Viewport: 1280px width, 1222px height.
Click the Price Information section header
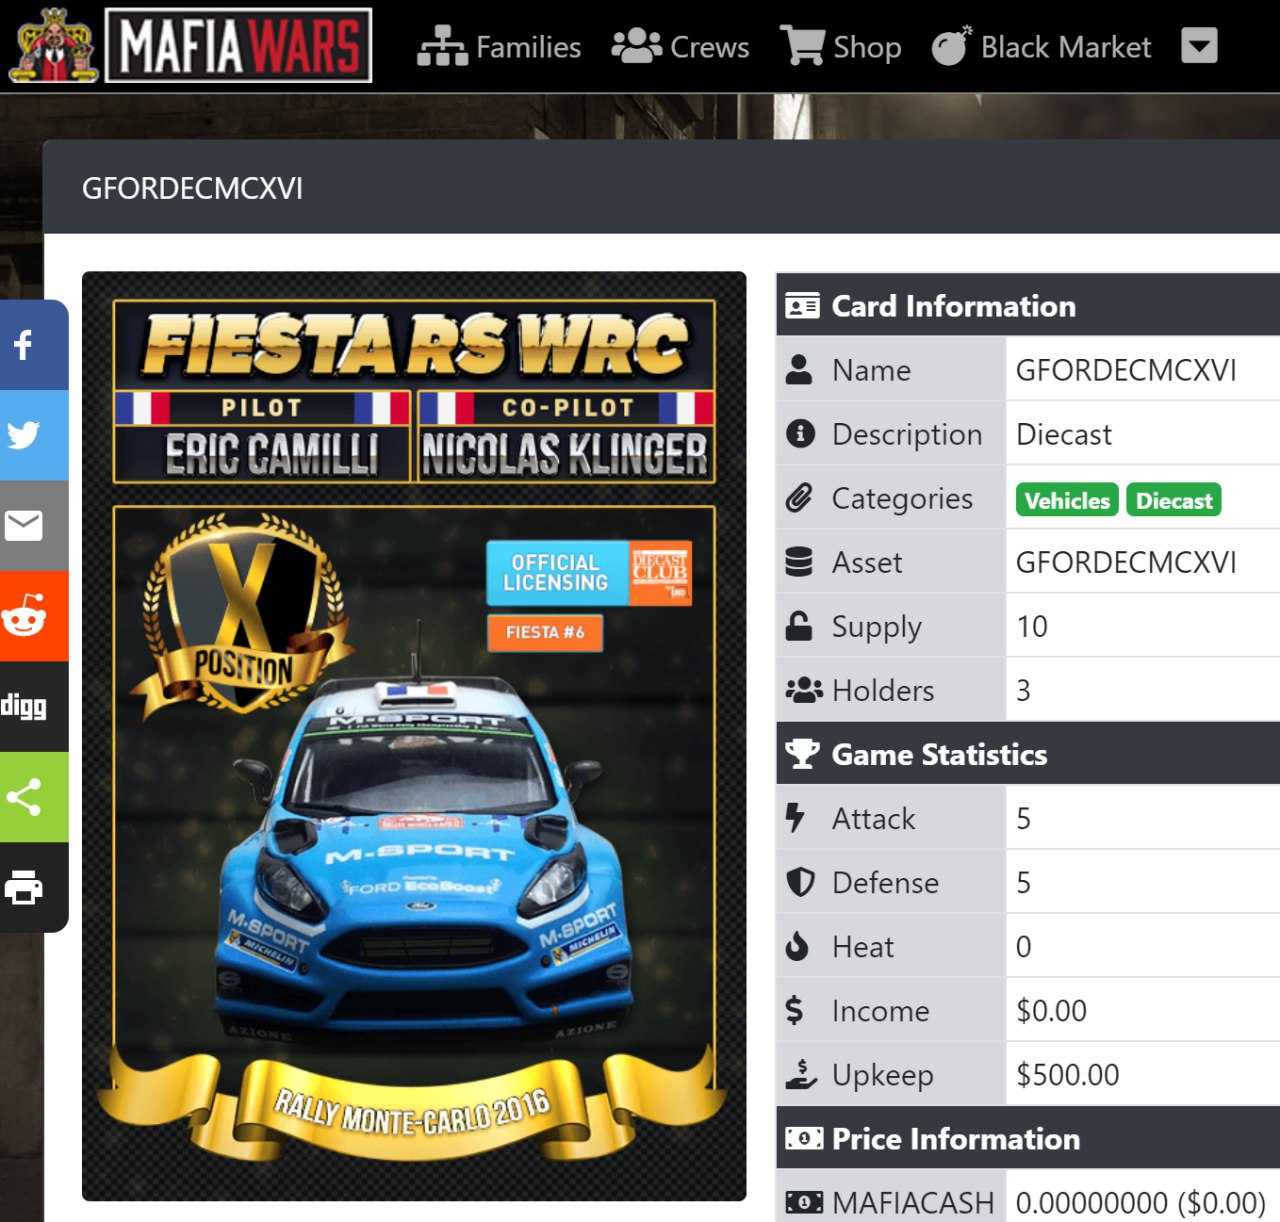pyautogui.click(x=1028, y=1138)
